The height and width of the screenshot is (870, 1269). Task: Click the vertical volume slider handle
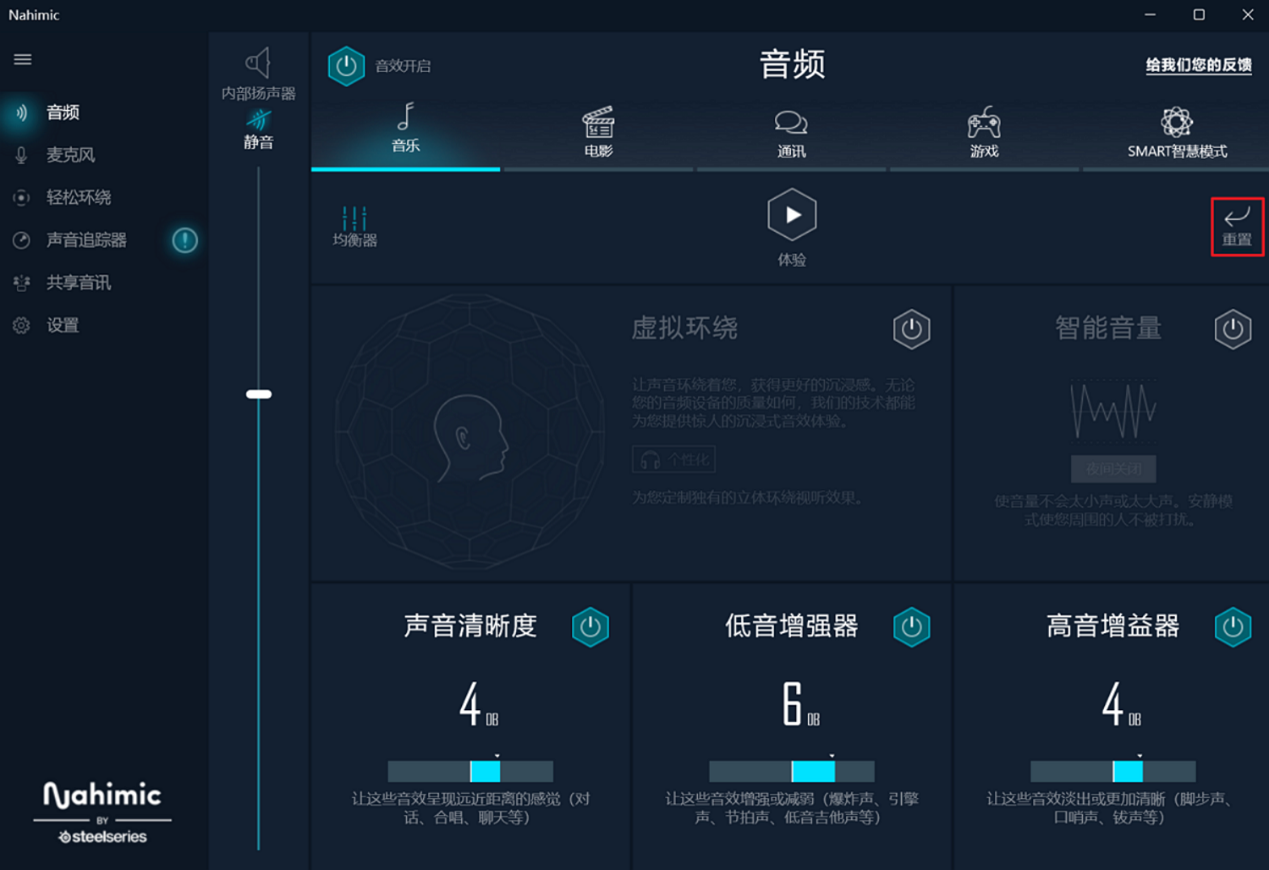click(259, 394)
